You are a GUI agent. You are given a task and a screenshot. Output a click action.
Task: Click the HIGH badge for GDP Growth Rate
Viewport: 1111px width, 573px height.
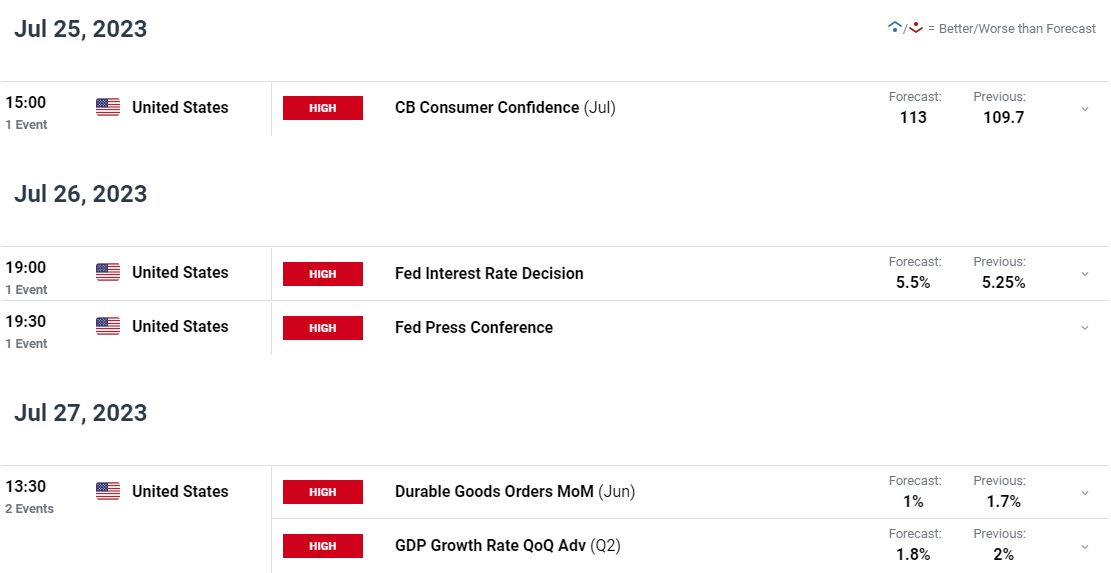[322, 546]
